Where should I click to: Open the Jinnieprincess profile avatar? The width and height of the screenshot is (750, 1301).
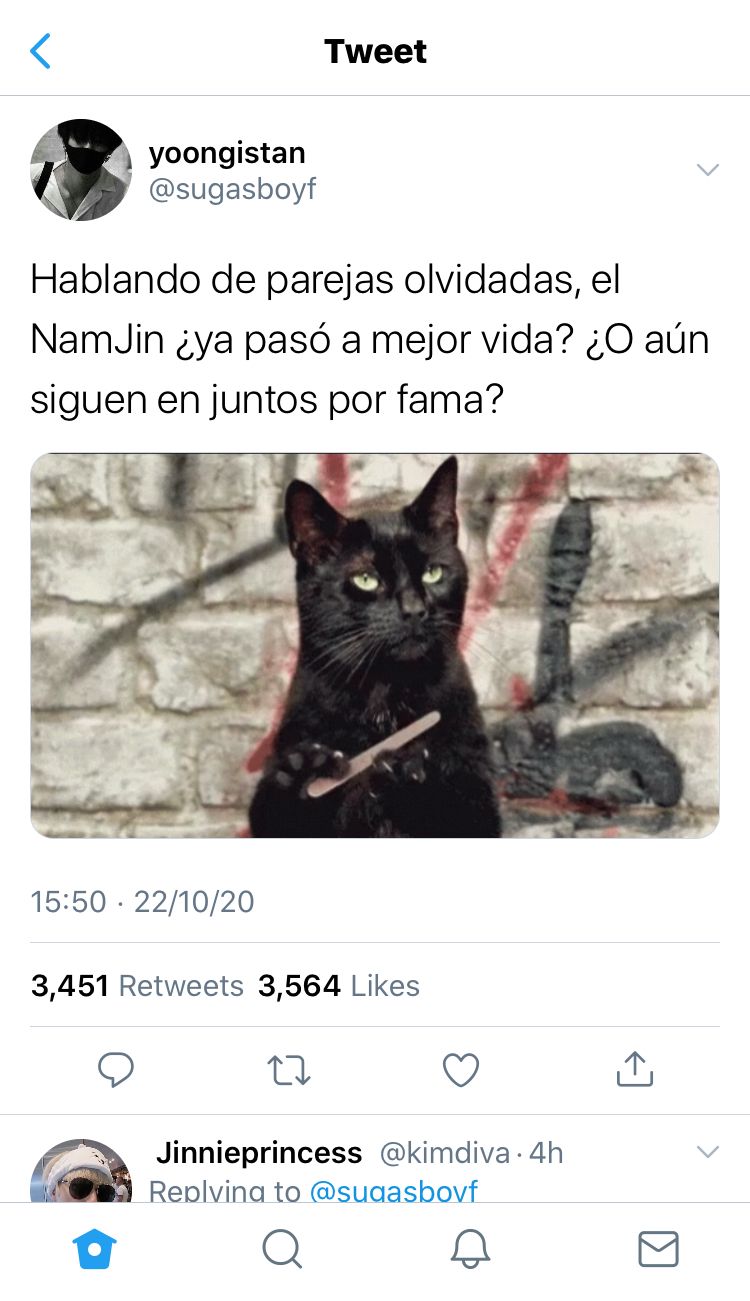81,1170
